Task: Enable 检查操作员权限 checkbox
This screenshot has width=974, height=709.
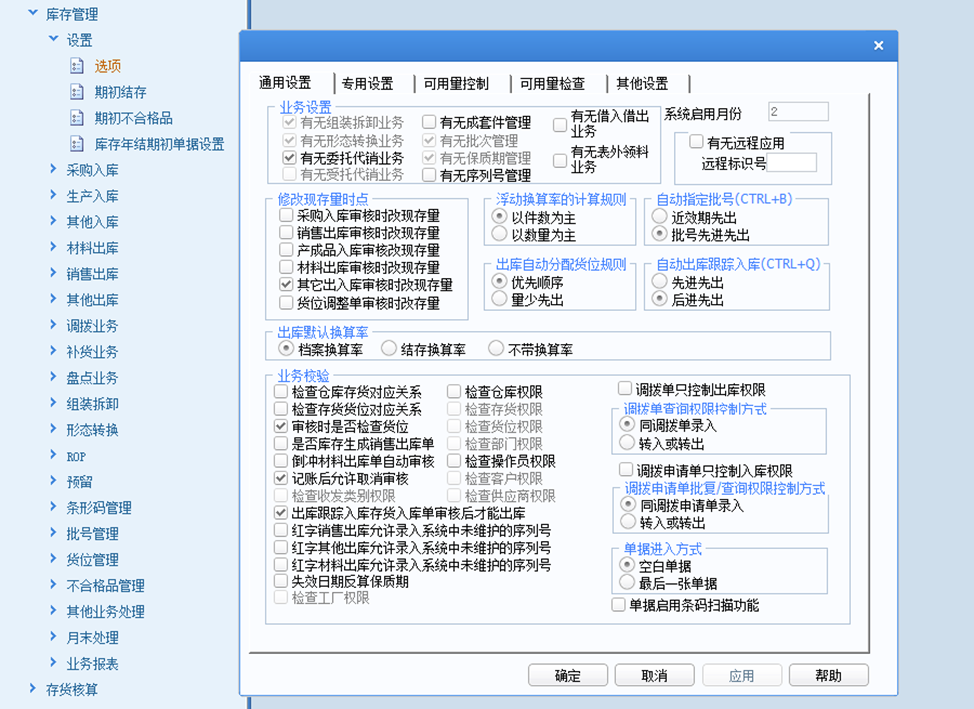Action: pyautogui.click(x=454, y=461)
